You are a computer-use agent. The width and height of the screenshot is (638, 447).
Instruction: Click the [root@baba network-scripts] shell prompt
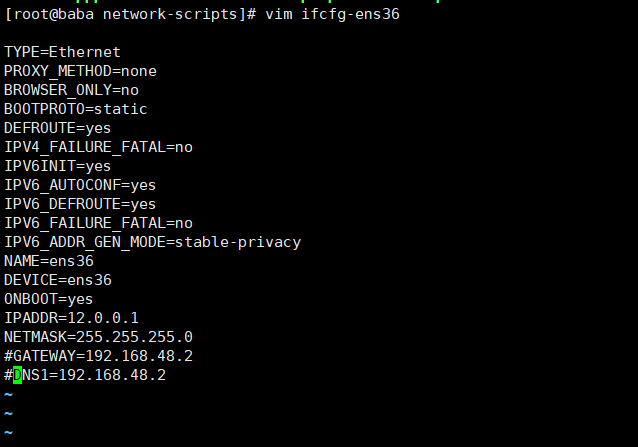130,15
